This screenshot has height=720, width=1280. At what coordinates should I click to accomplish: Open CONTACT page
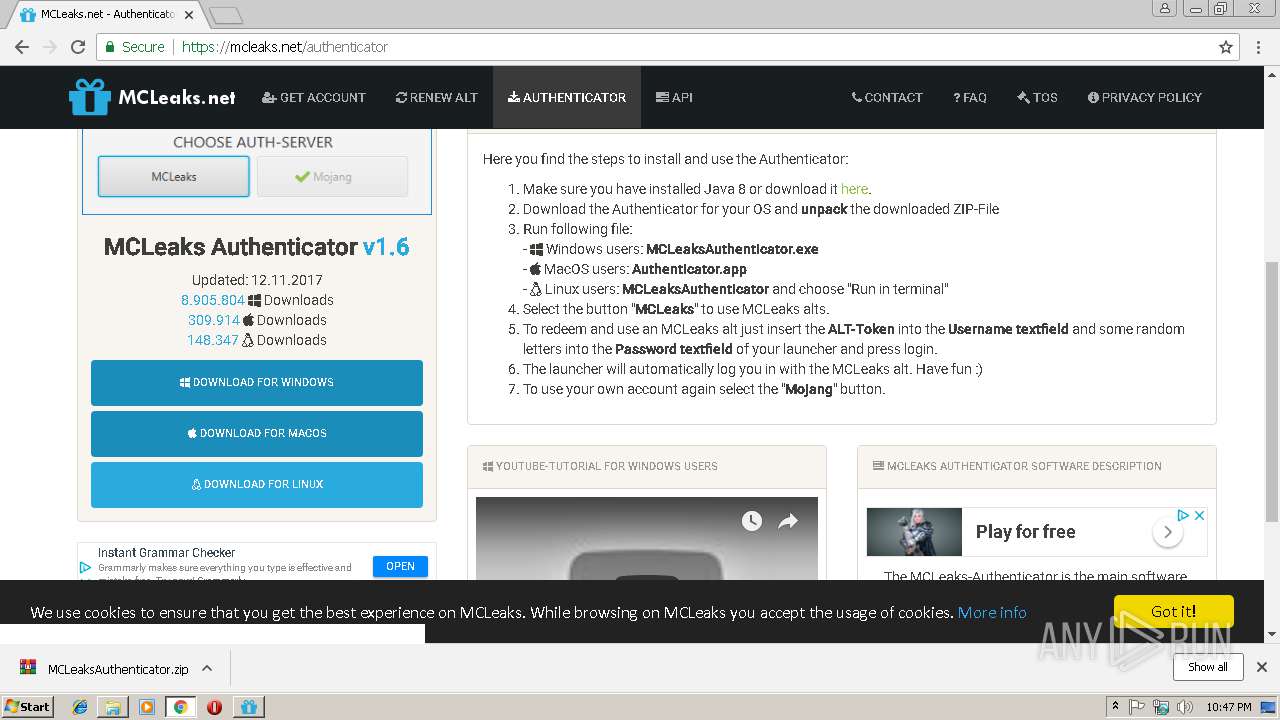pos(887,97)
